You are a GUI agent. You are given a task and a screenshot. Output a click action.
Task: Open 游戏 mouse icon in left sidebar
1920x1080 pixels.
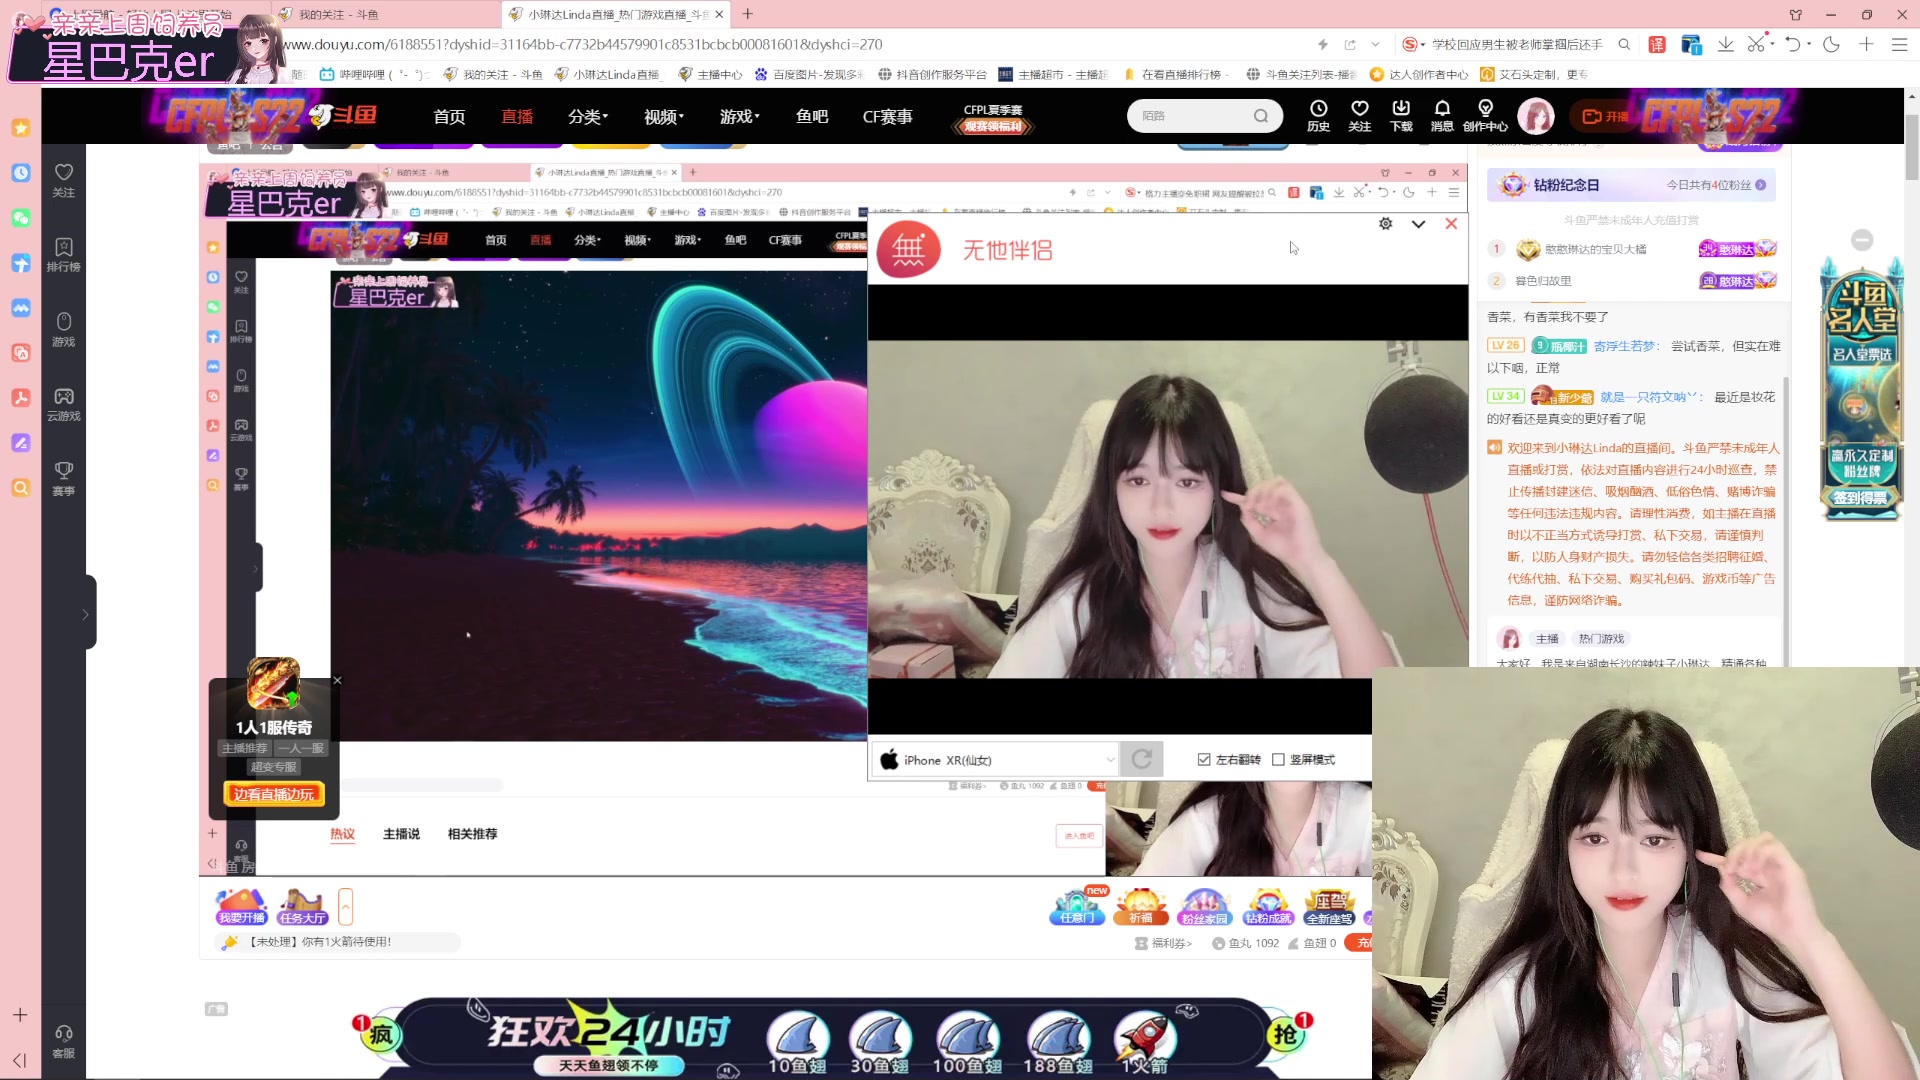[x=64, y=330]
